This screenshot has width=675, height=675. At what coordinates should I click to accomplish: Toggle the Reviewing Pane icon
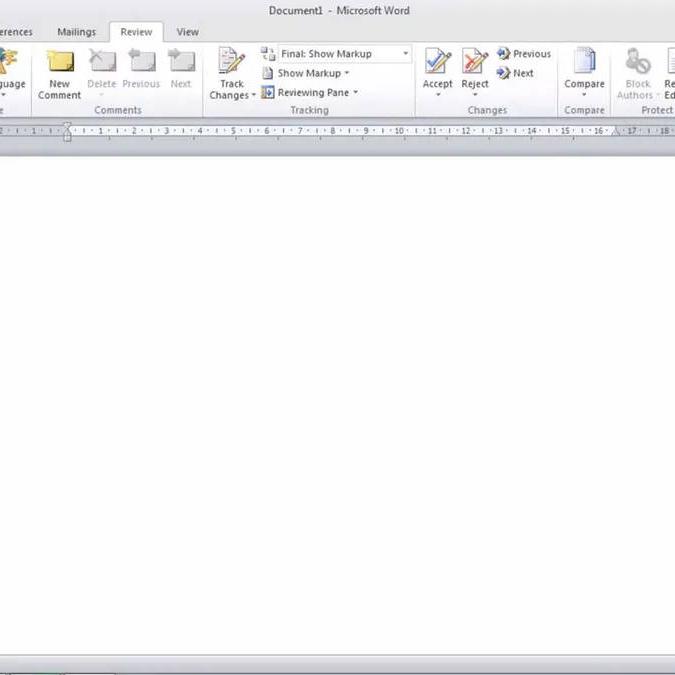coord(267,92)
